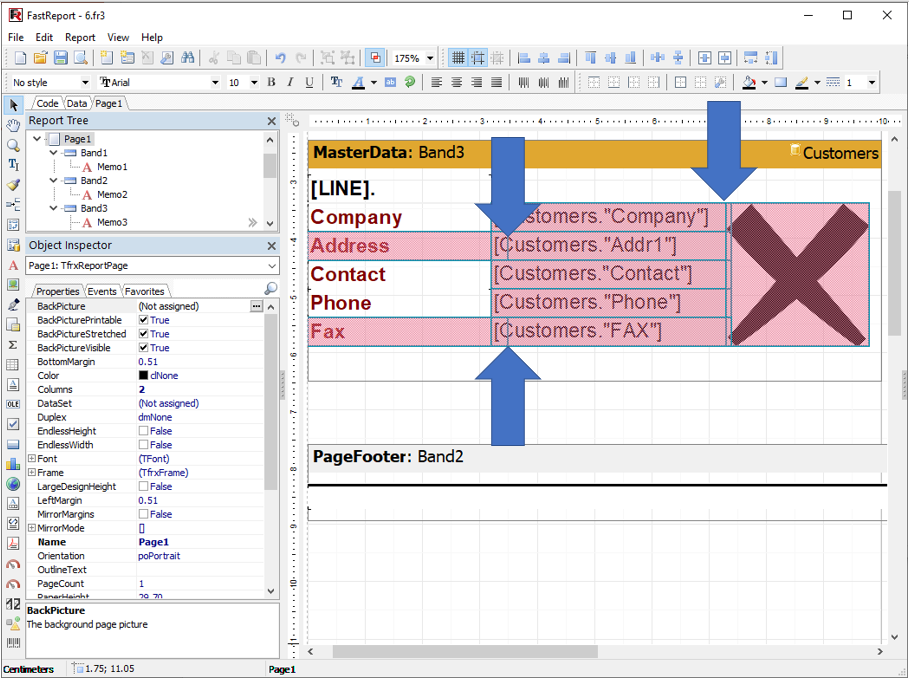This screenshot has width=909, height=678.
Task: Click the Preview report icon
Action: (81, 58)
